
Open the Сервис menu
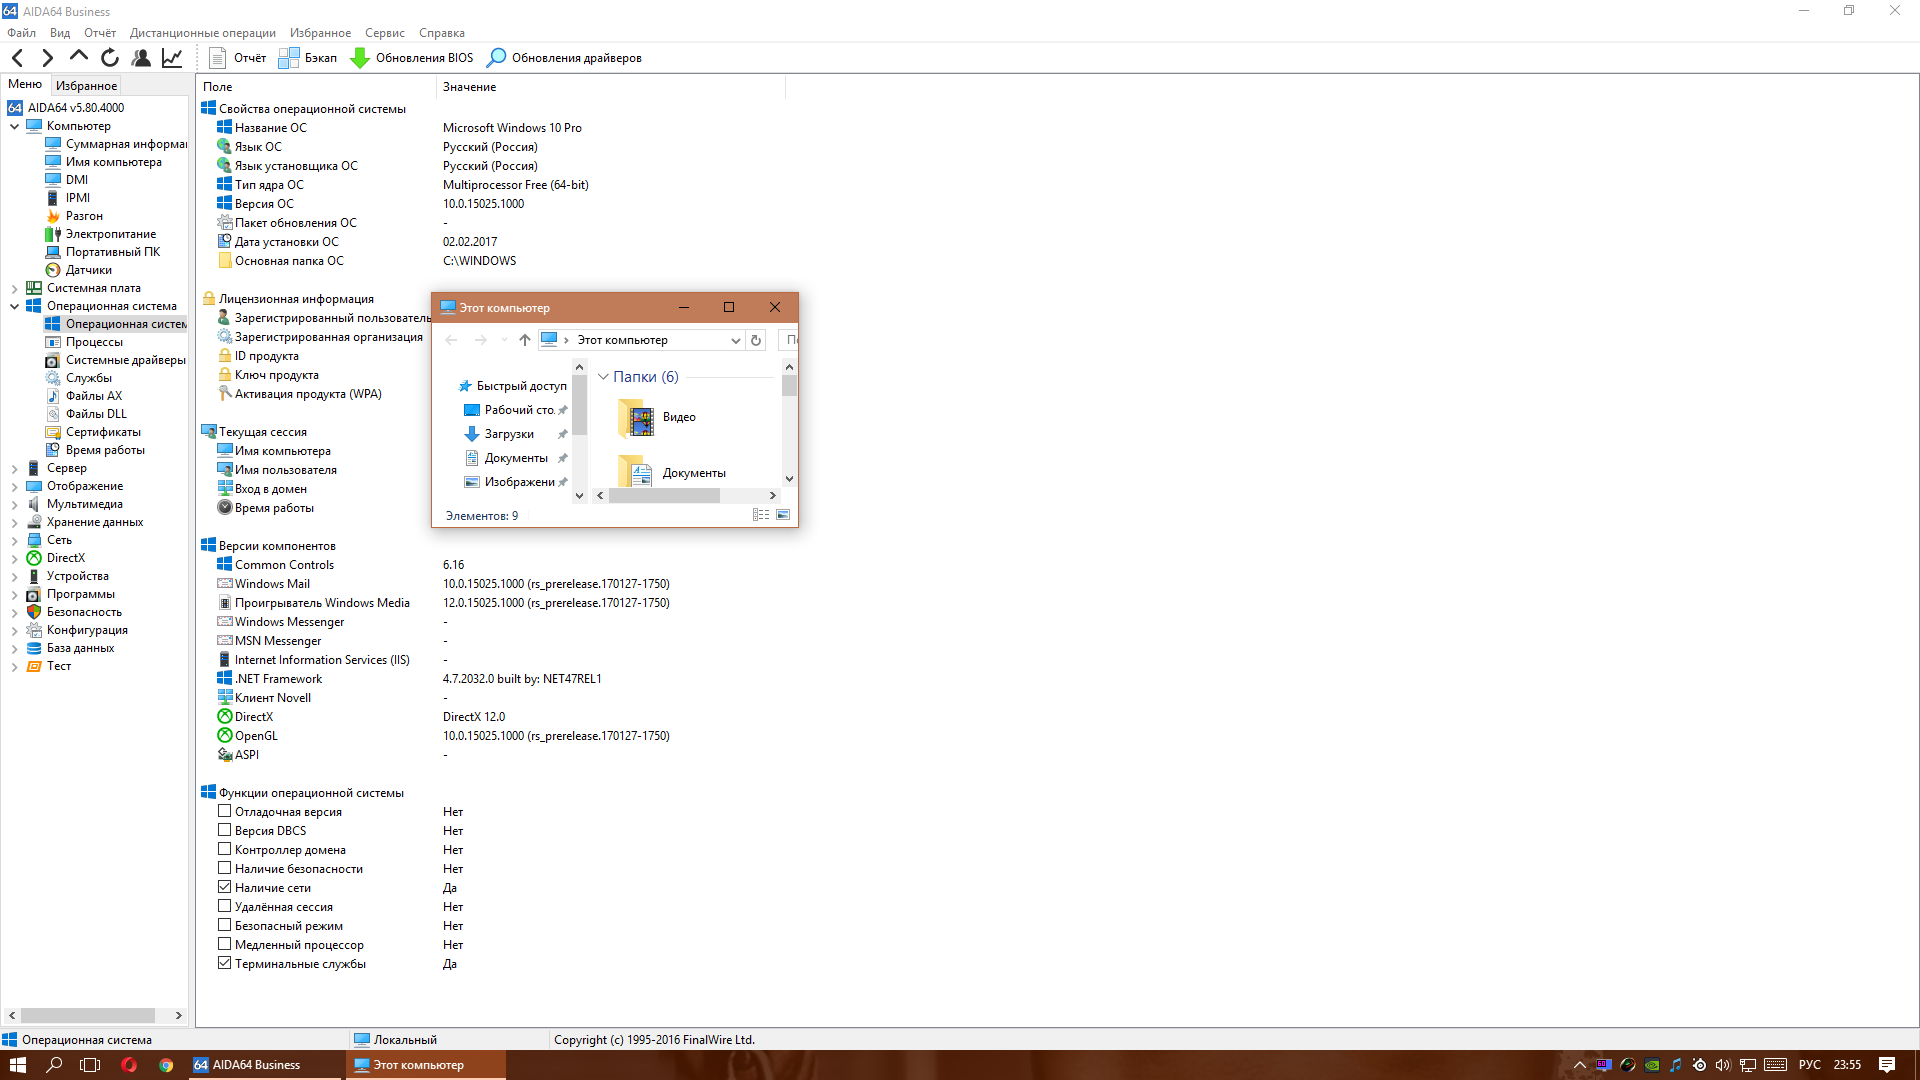[x=384, y=33]
